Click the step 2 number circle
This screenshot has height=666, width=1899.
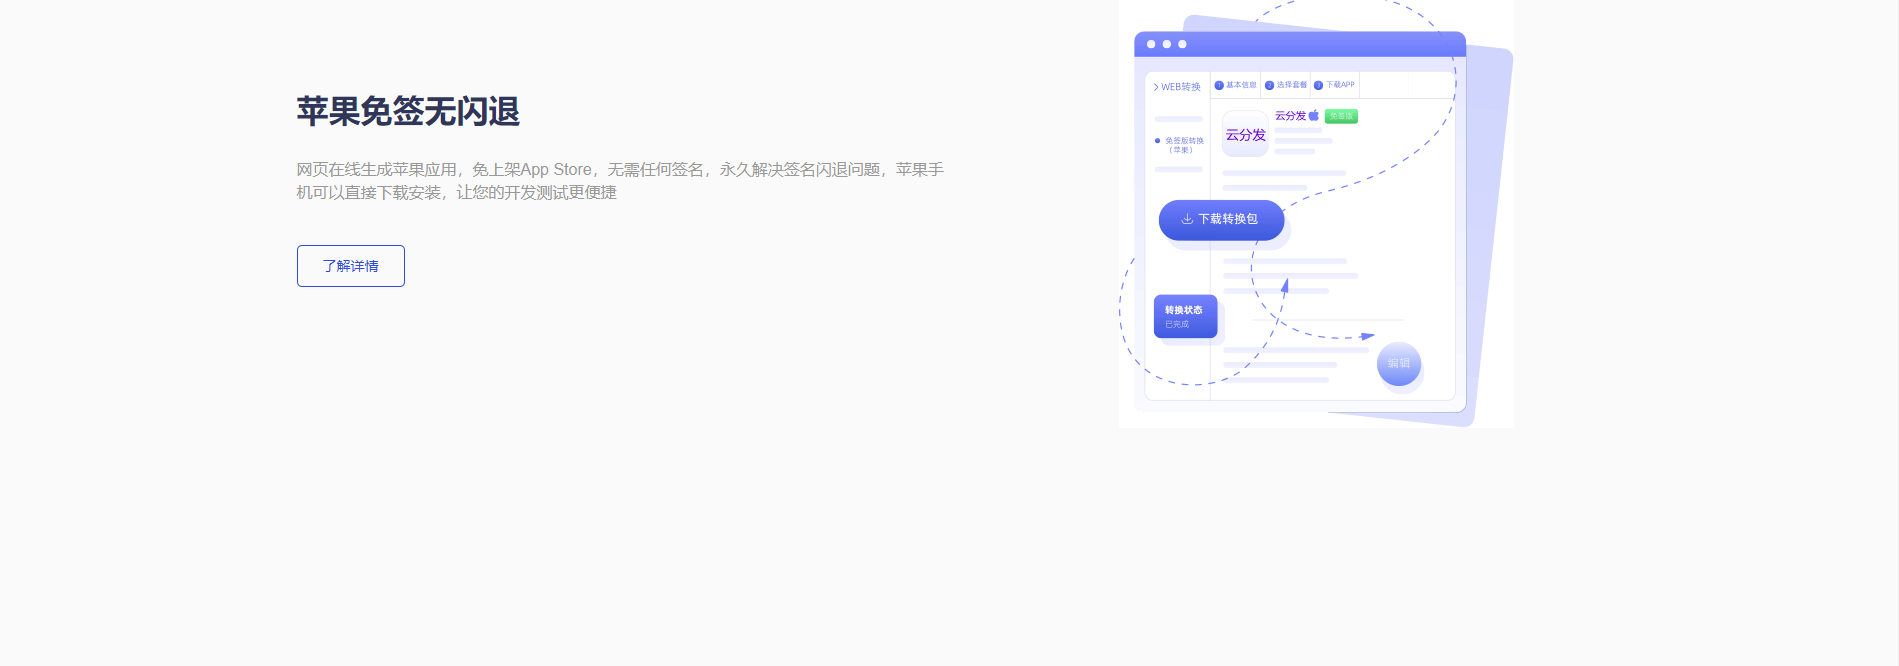pyautogui.click(x=1269, y=86)
